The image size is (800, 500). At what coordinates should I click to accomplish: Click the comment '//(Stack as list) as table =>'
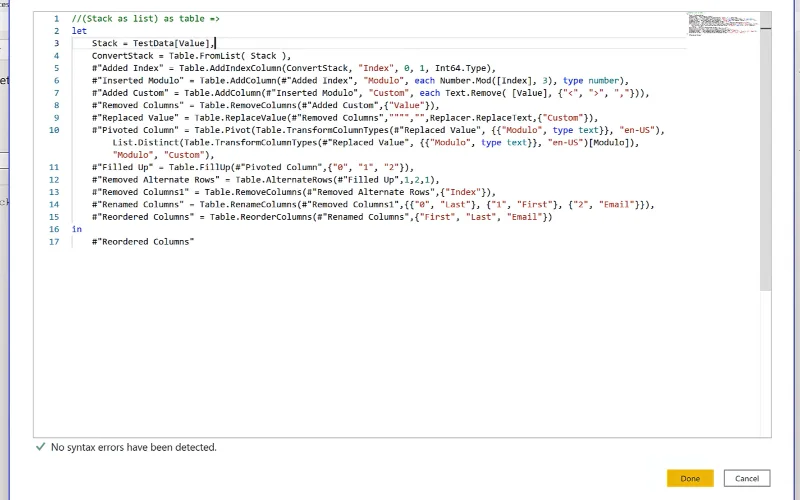[x=145, y=18]
